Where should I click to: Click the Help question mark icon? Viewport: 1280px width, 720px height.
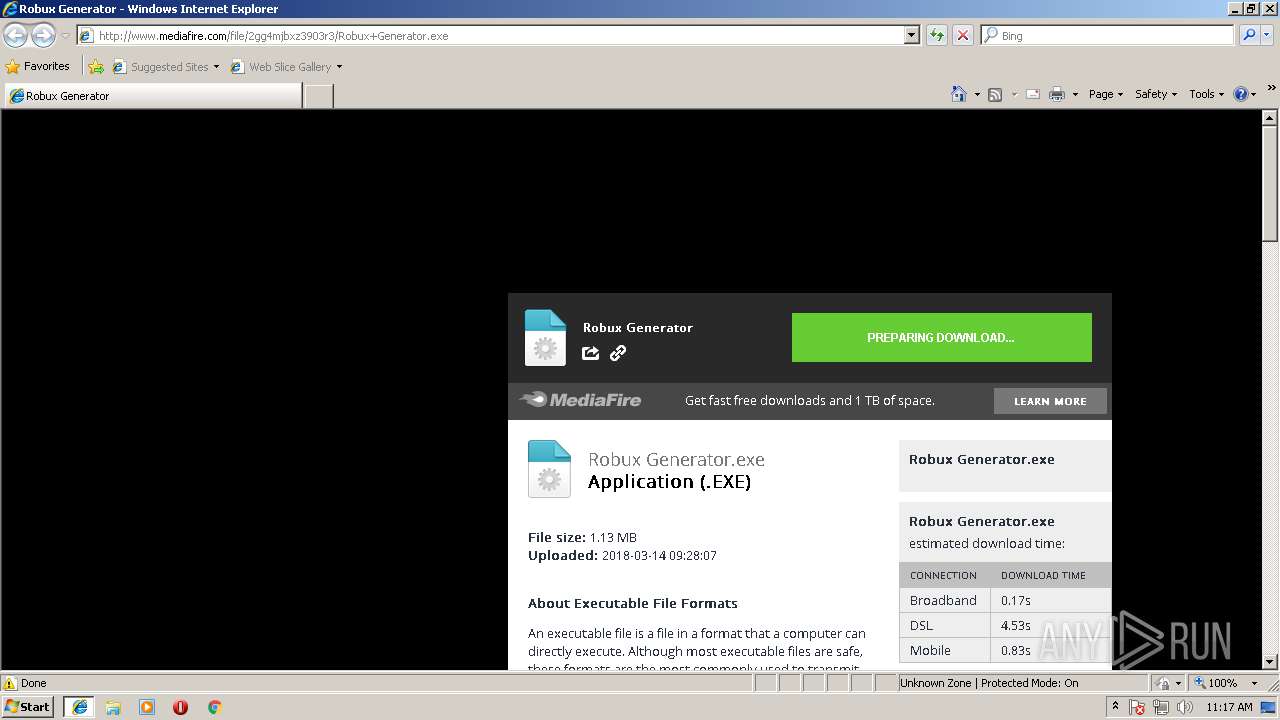point(1240,94)
